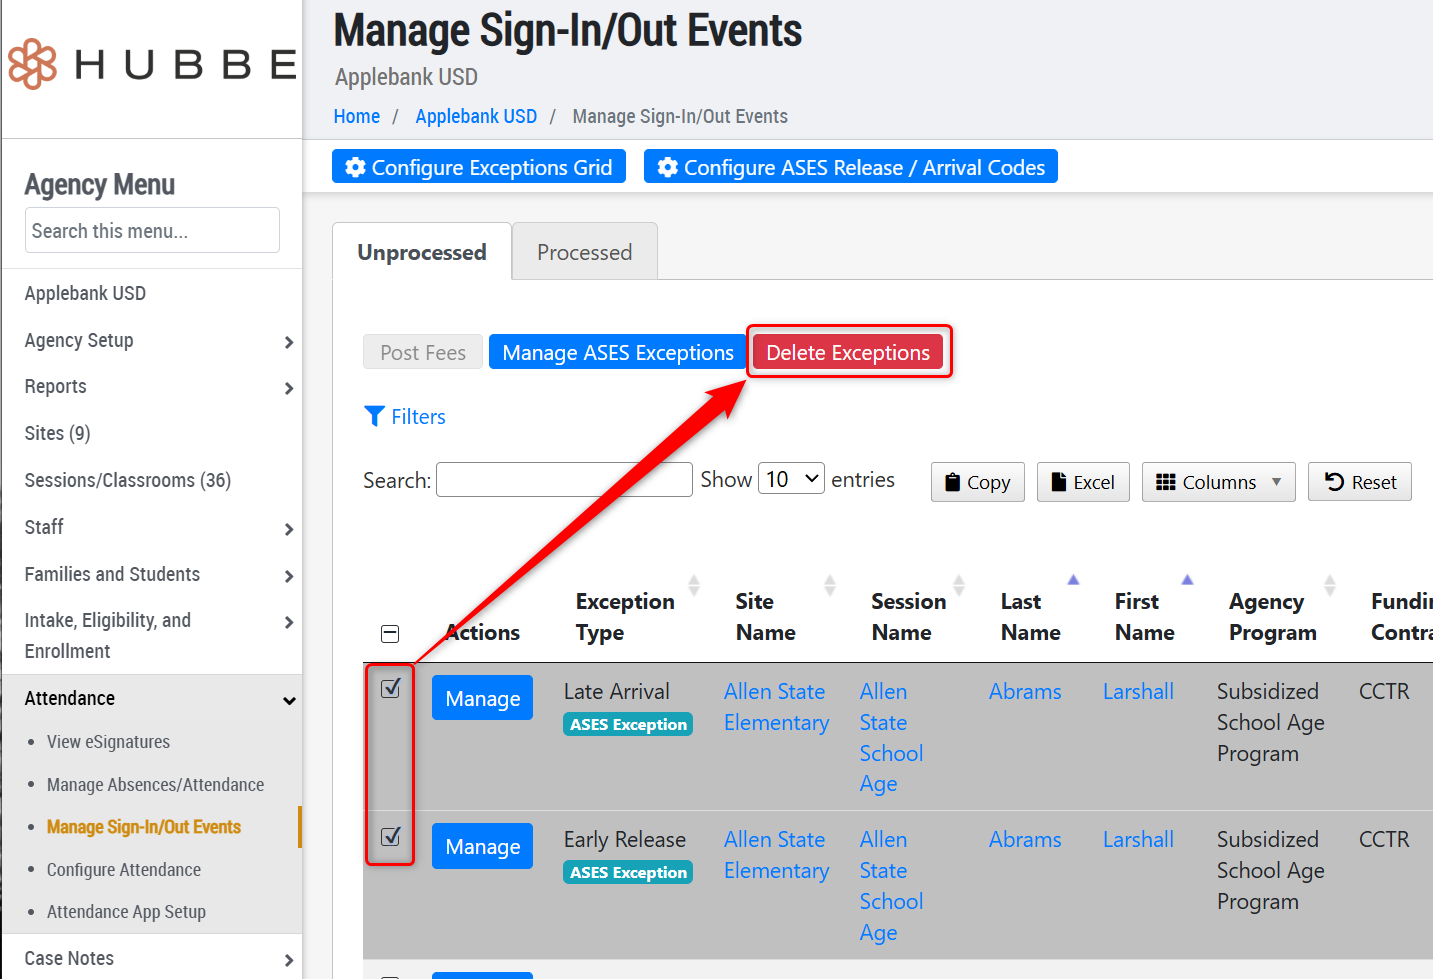Open Manage Sign-In/Out Events menu item
The image size is (1433, 979).
coord(144,827)
